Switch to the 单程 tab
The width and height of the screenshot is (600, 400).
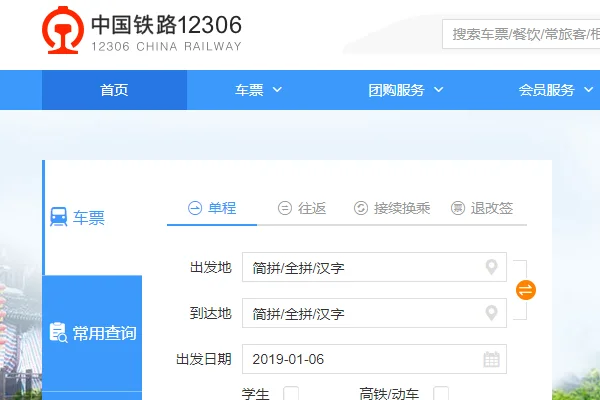pyautogui.click(x=212, y=208)
